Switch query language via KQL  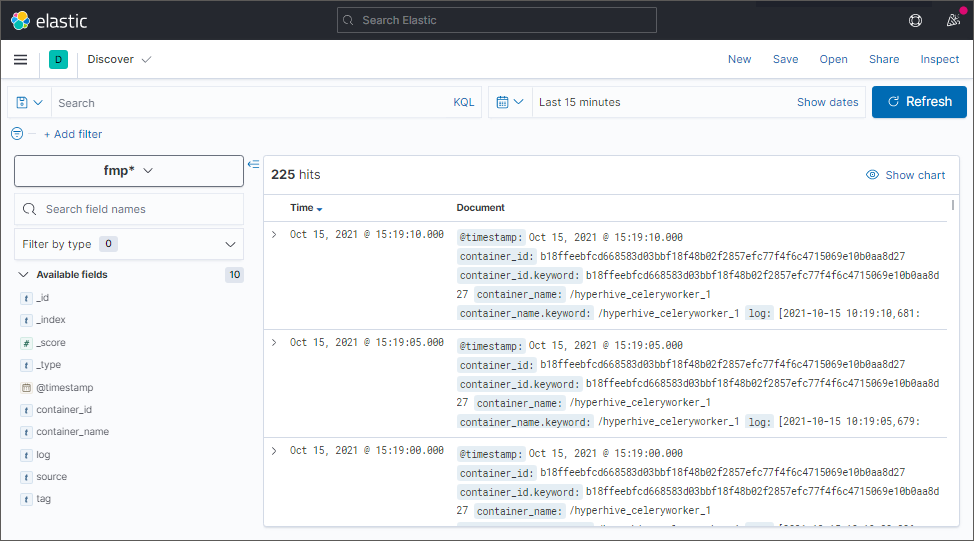(x=464, y=102)
